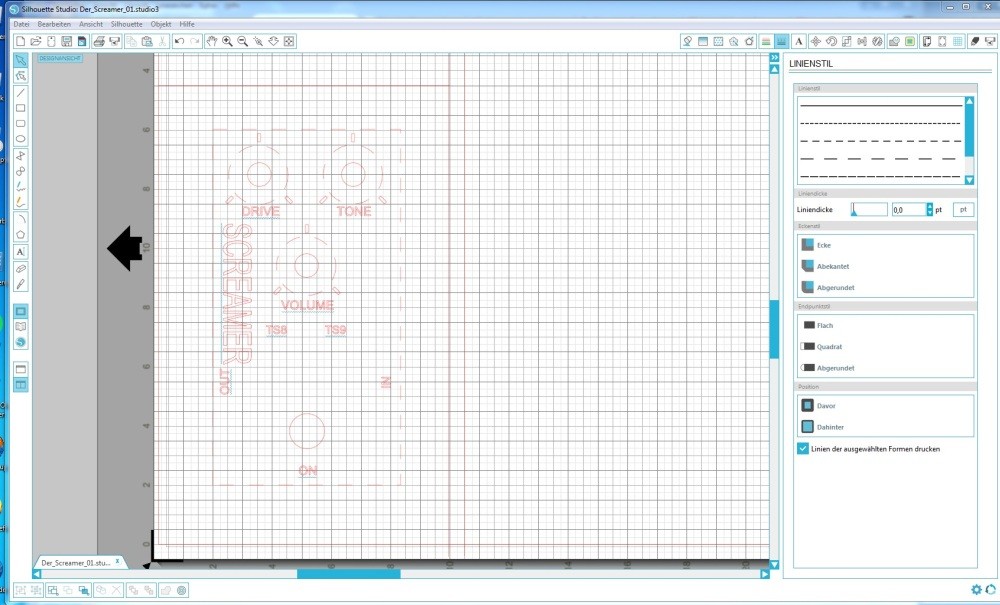Pick the regular polygon tool

click(x=20, y=235)
